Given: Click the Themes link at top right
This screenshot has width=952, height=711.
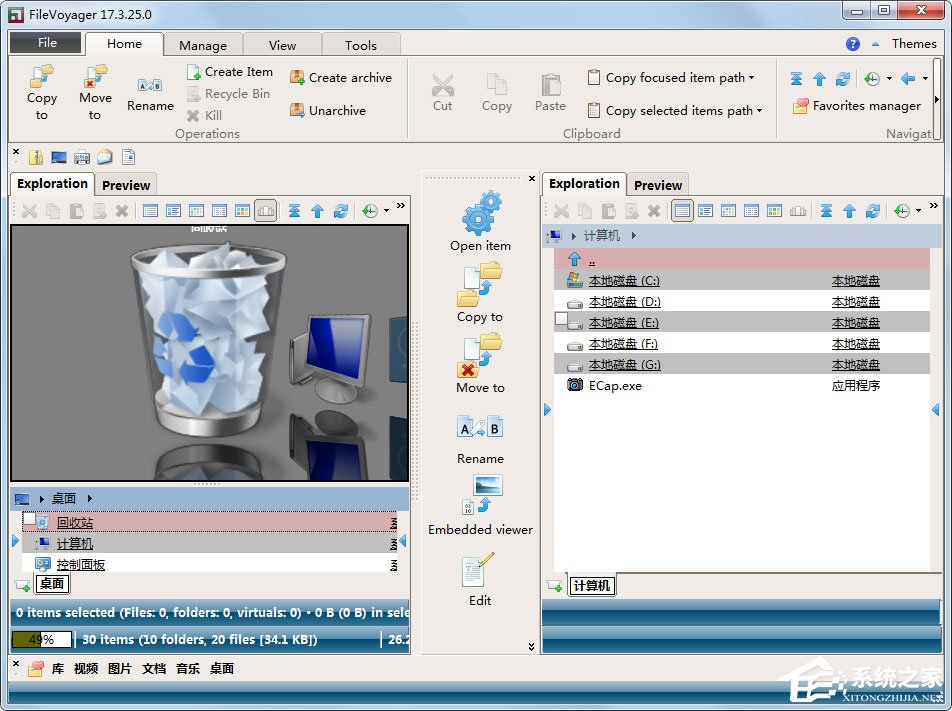Looking at the screenshot, I should click(x=914, y=44).
